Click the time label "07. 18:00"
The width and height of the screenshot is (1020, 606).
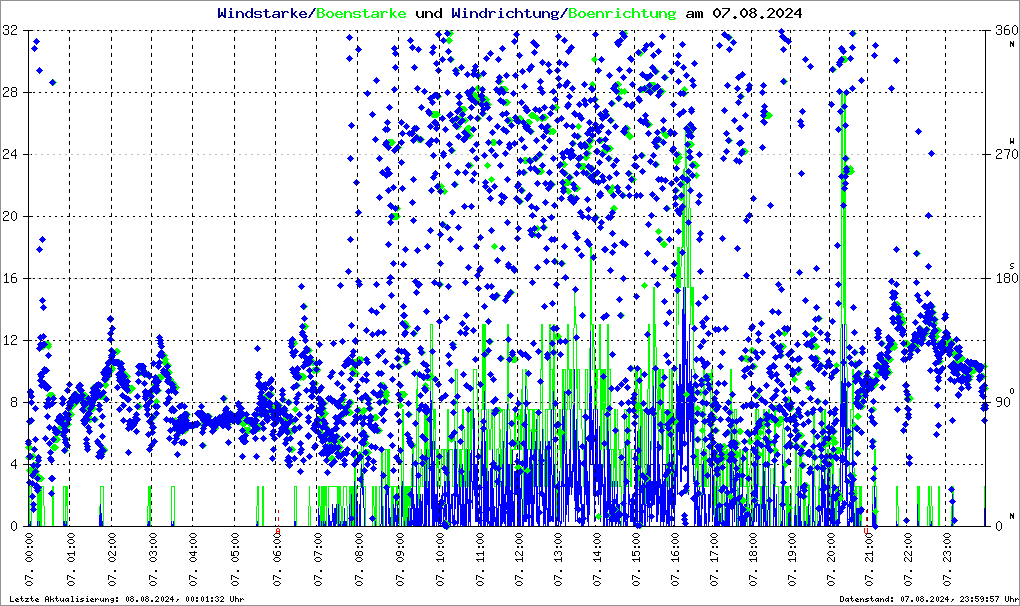753,559
